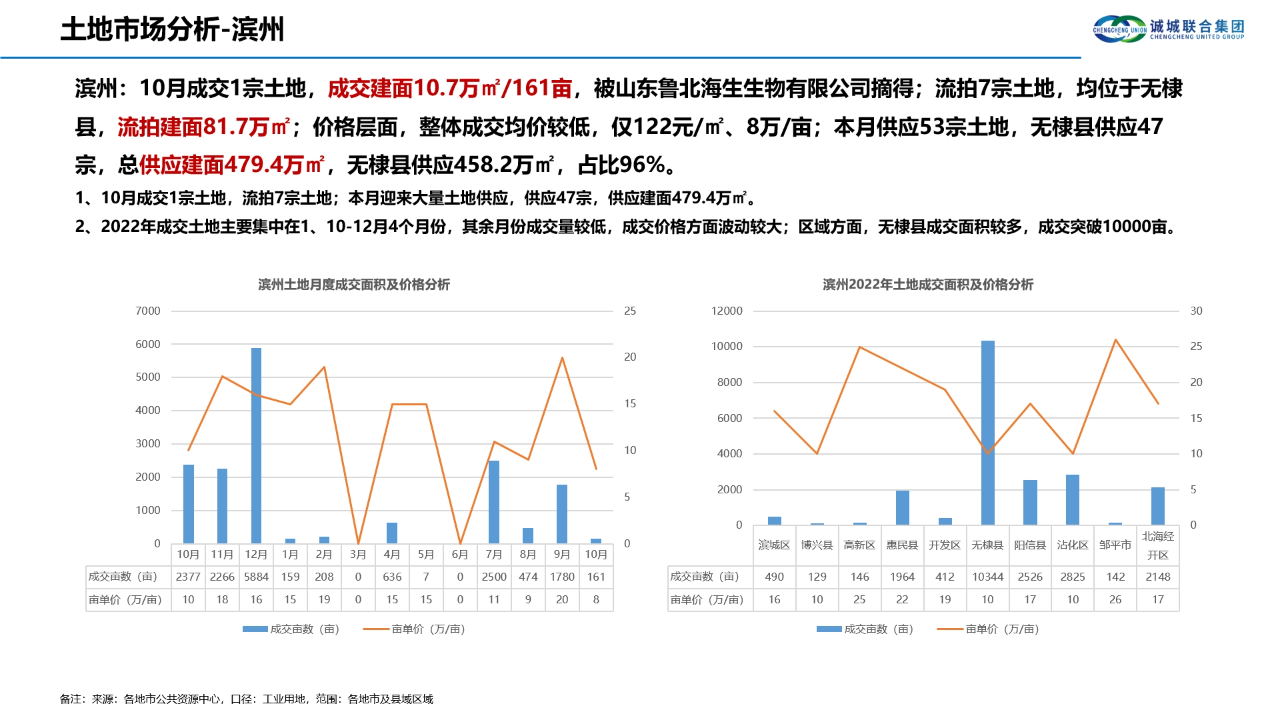Click the slide title 土地市场分析-滨州
The image size is (1280, 720).
pyautogui.click(x=173, y=28)
